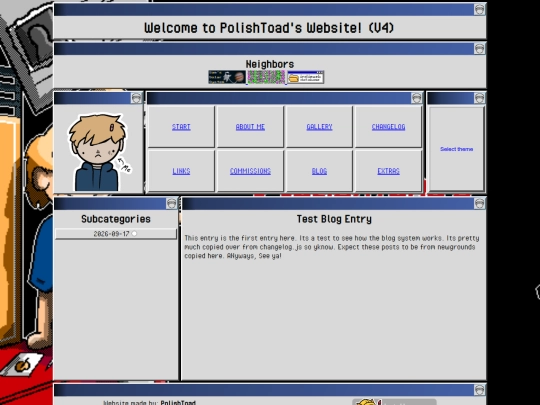Open the COMMISSIONS page
This screenshot has height=405, width=540.
pos(250,171)
